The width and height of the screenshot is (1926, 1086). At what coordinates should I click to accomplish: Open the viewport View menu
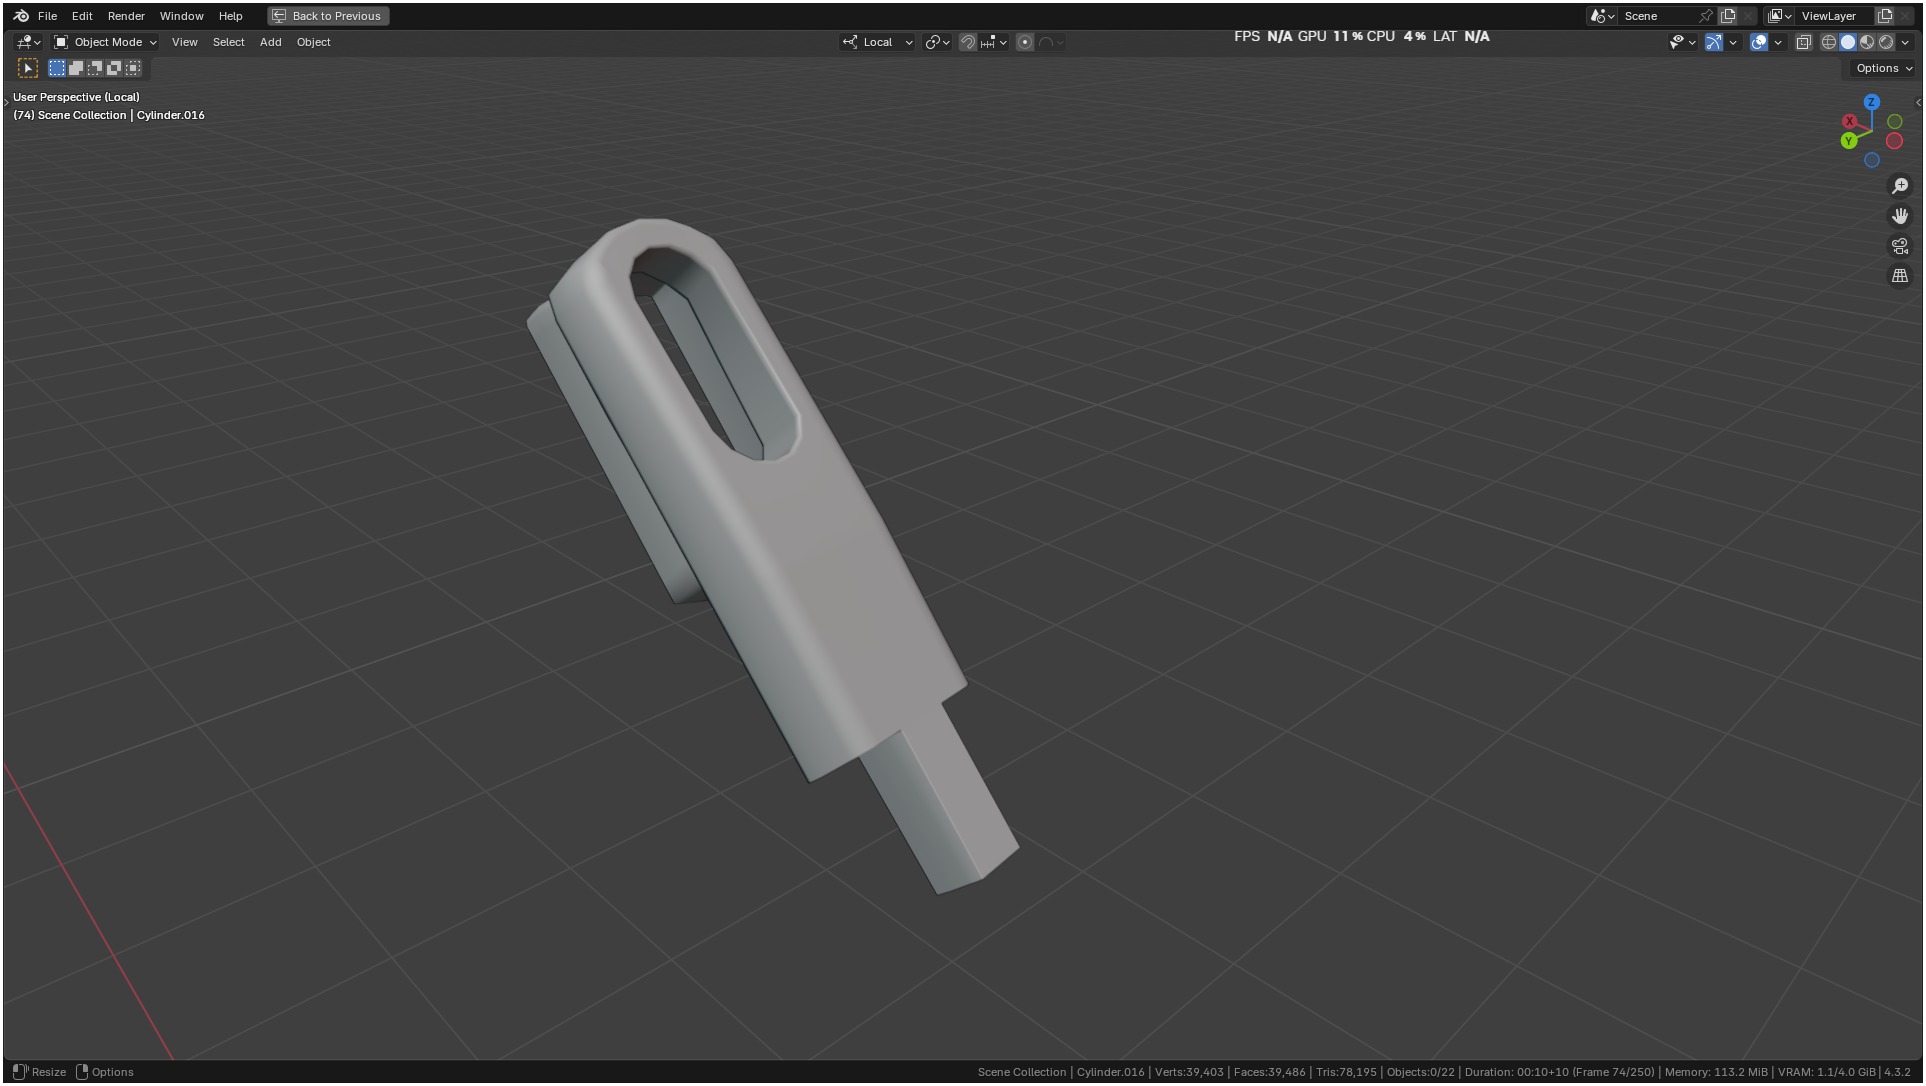(184, 42)
